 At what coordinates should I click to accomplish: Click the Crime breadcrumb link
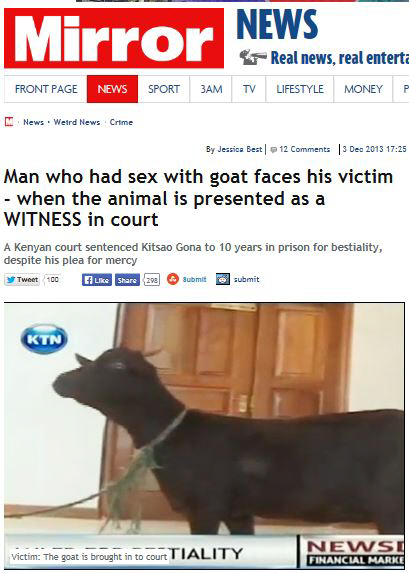pos(121,122)
